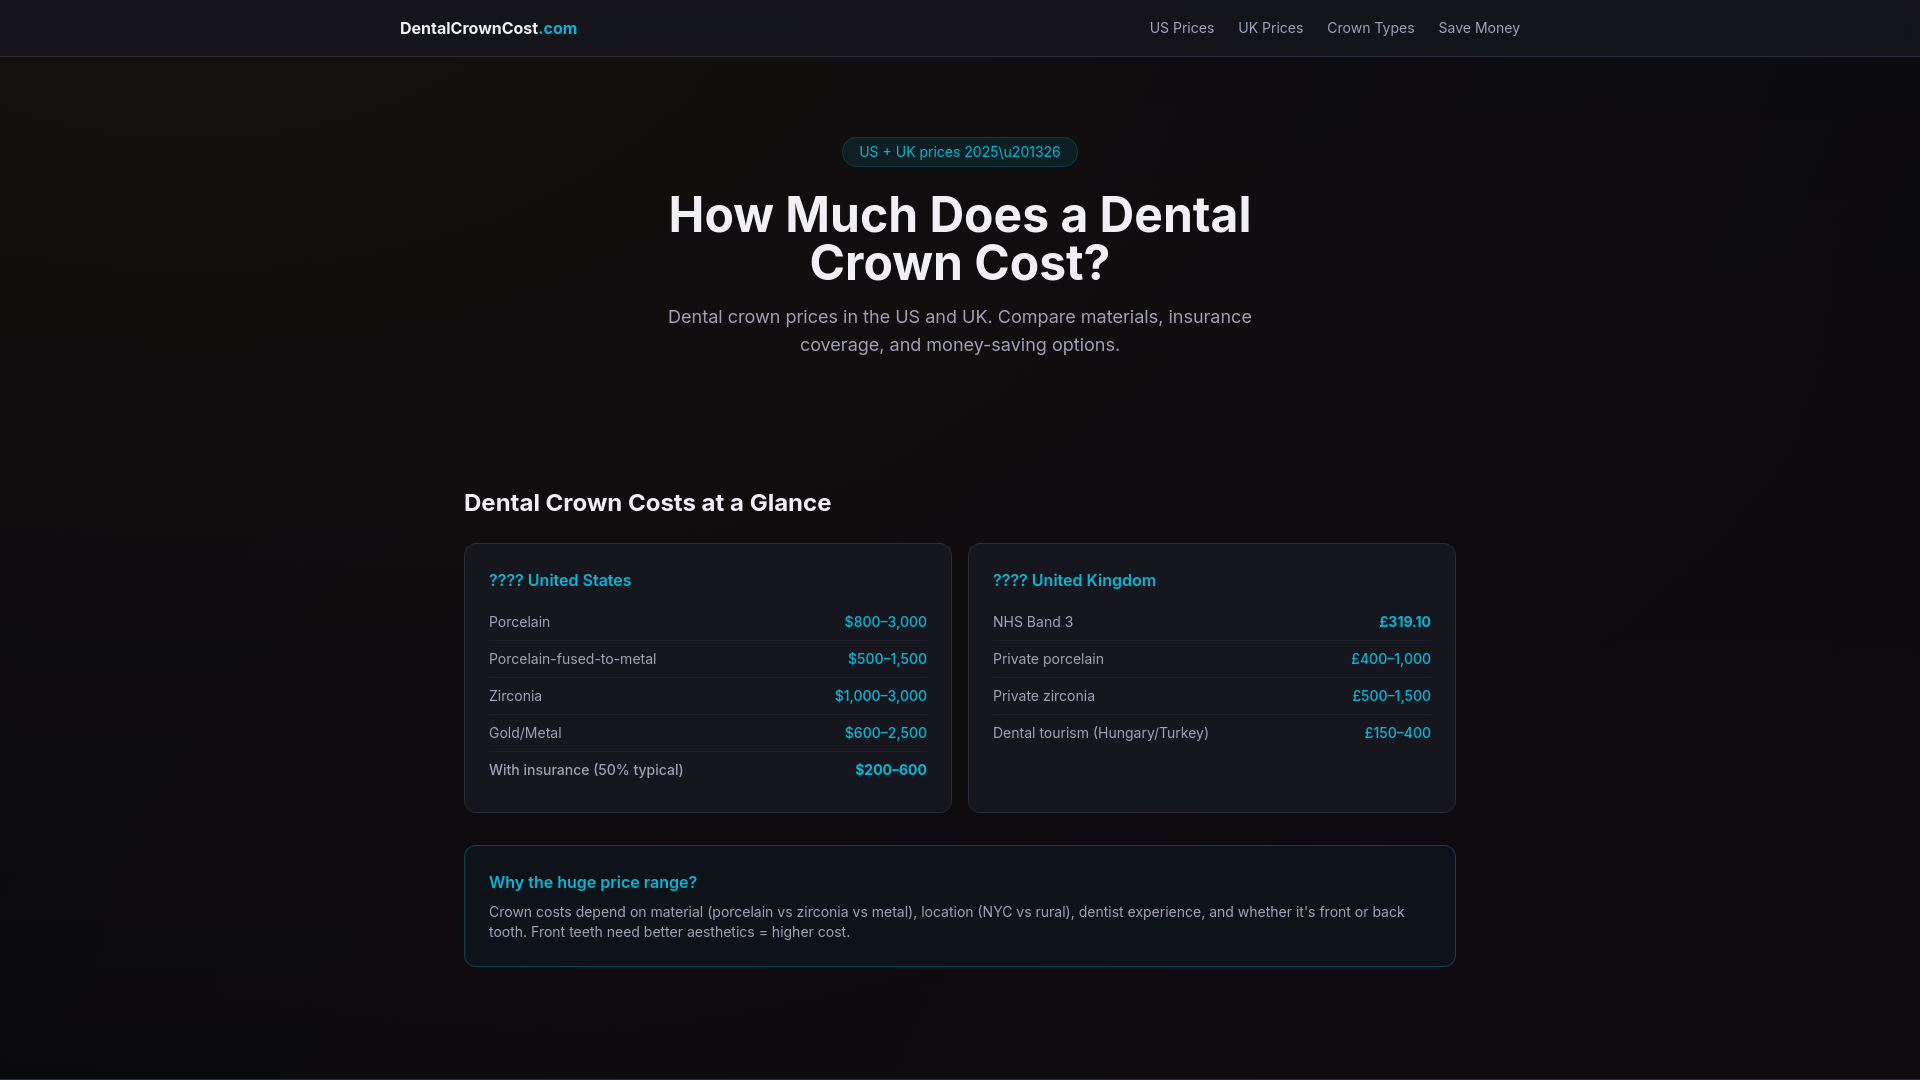The height and width of the screenshot is (1080, 1920).
Task: Click the main headline about crown cost
Action: tap(960, 239)
